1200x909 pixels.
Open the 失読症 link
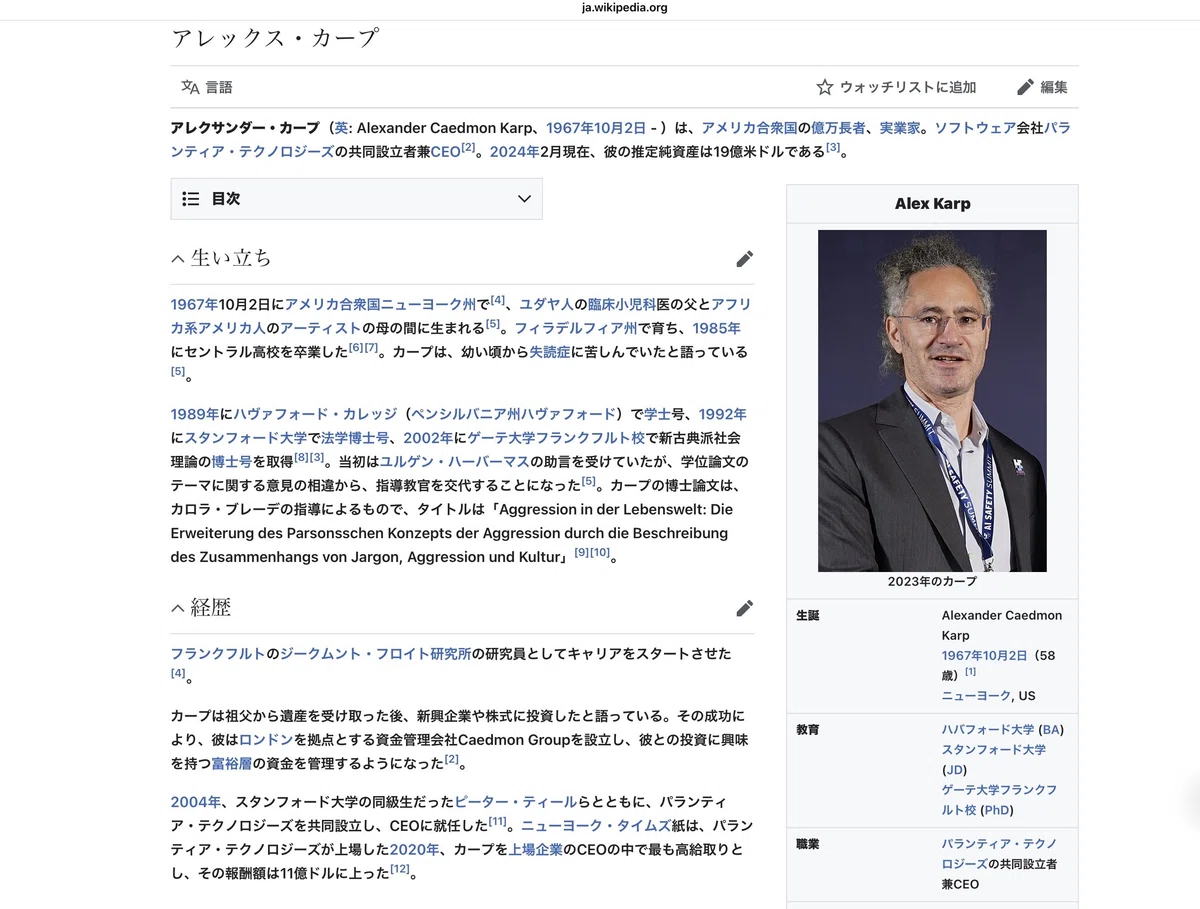coord(549,352)
